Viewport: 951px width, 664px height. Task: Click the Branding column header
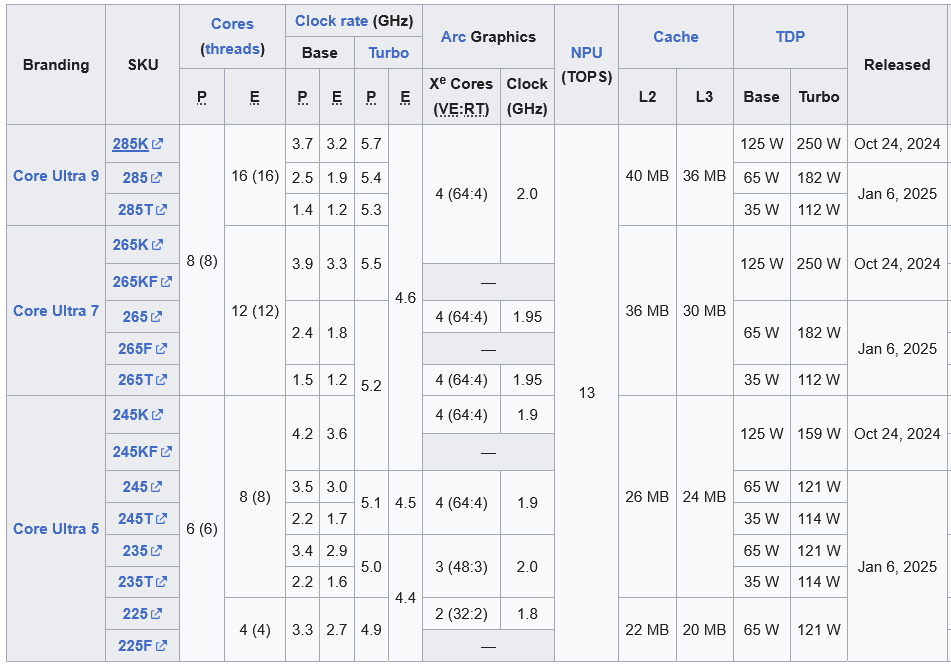point(56,65)
